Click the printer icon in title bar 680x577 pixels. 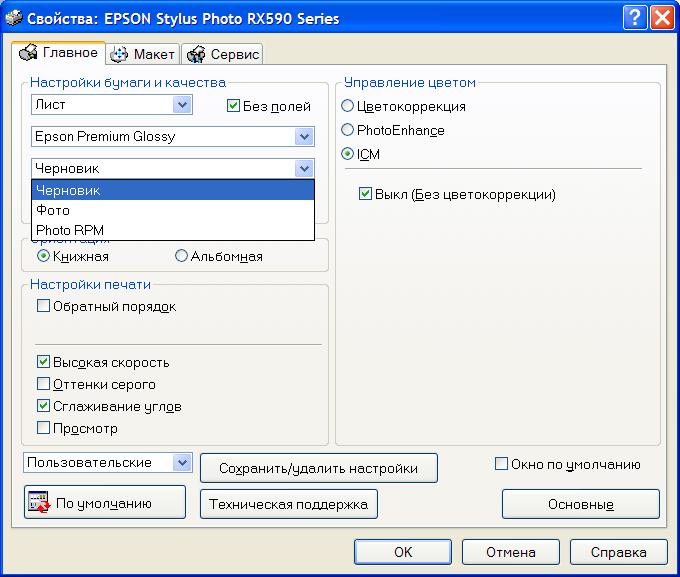[13, 18]
